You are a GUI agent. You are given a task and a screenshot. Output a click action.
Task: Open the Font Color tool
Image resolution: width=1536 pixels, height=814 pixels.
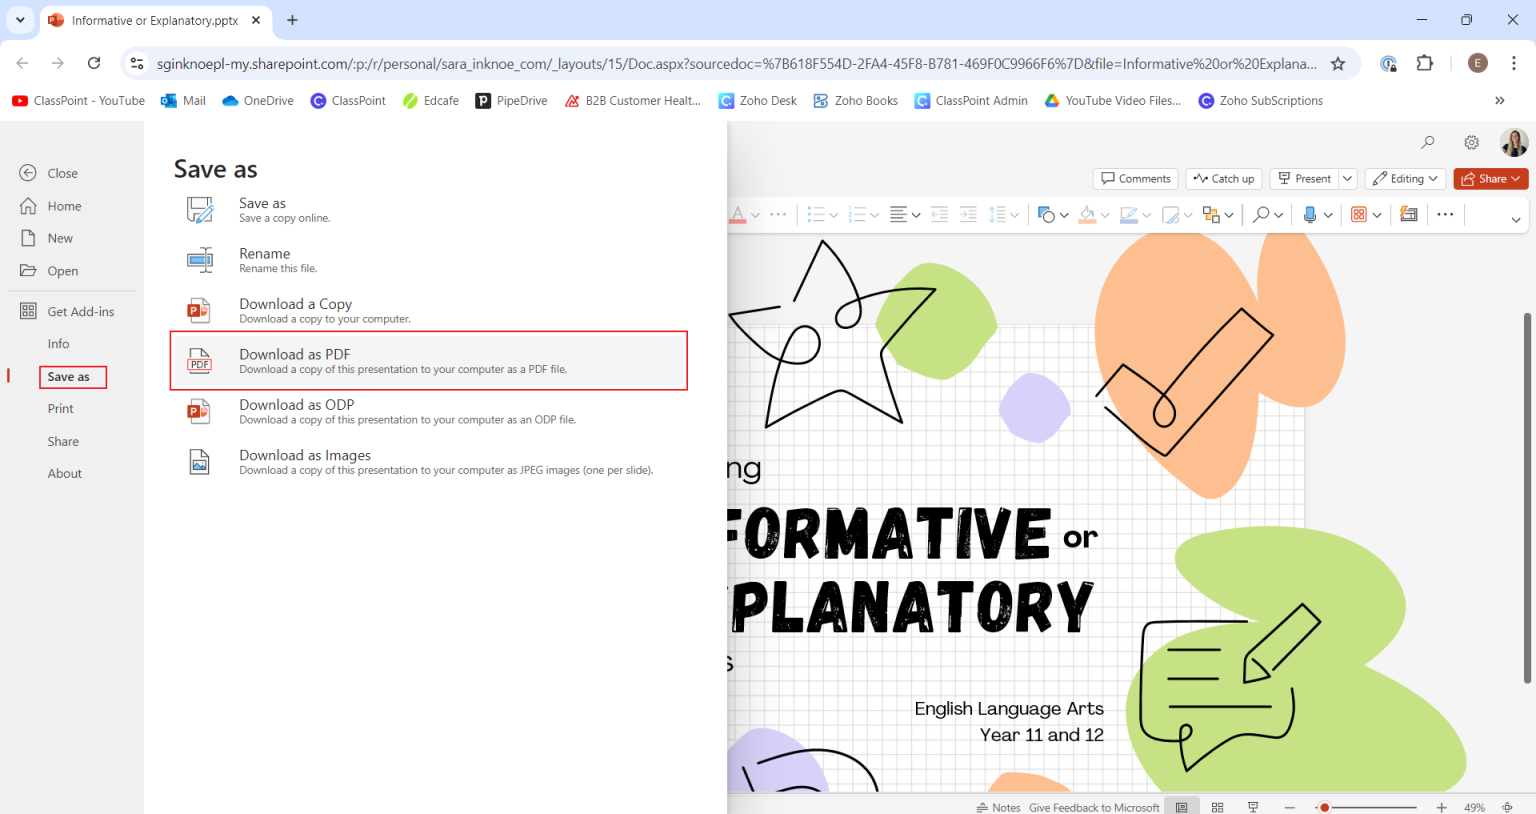click(738, 214)
